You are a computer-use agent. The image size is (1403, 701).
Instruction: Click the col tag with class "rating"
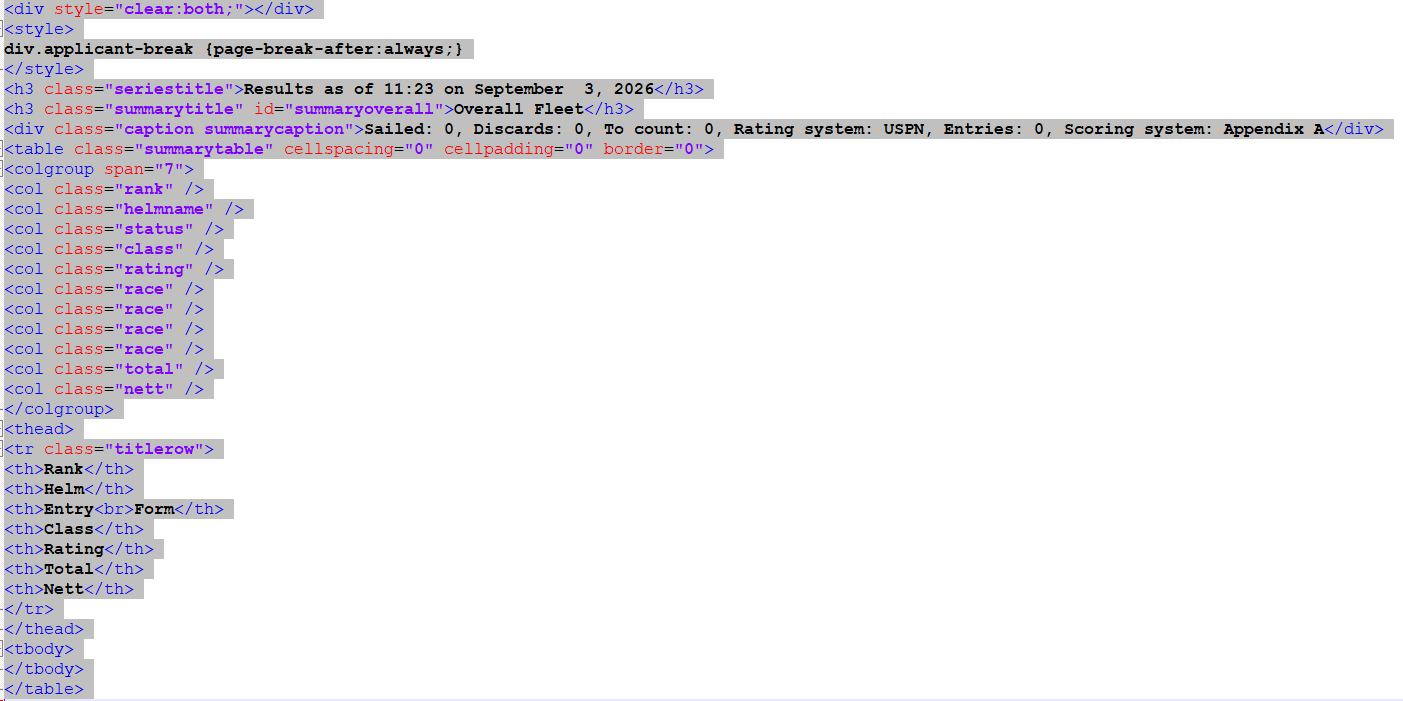pos(114,269)
